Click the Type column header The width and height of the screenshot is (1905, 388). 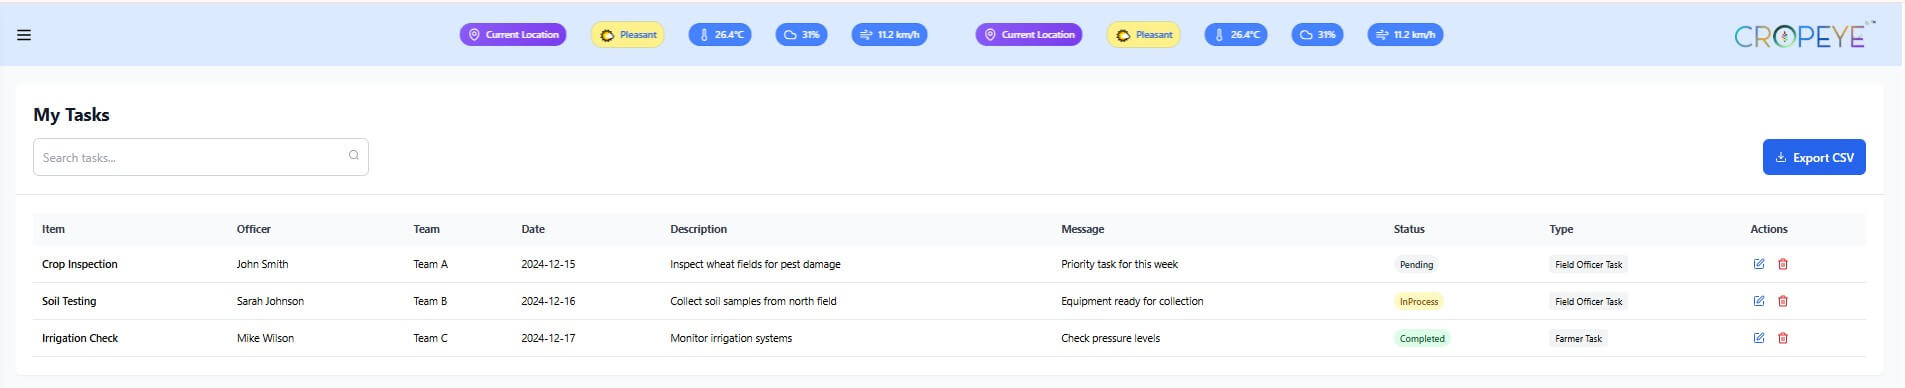1561,229
